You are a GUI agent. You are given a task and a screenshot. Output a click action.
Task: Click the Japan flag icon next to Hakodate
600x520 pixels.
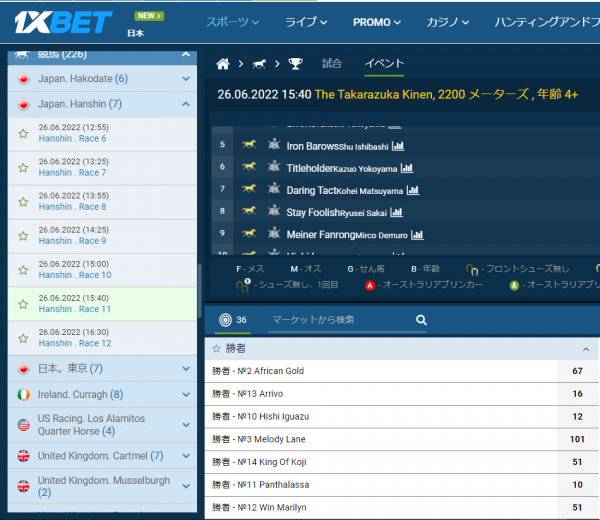tap(24, 79)
